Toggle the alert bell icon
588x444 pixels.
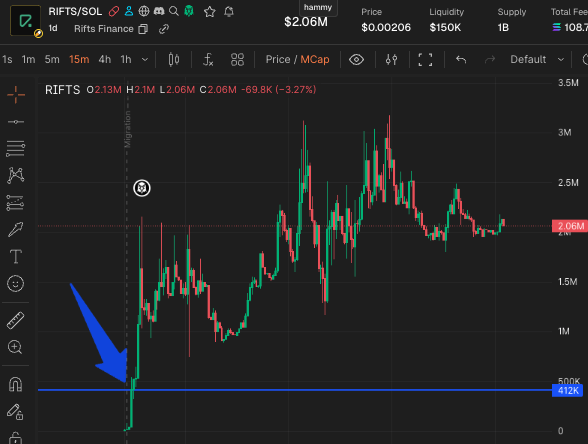point(229,12)
